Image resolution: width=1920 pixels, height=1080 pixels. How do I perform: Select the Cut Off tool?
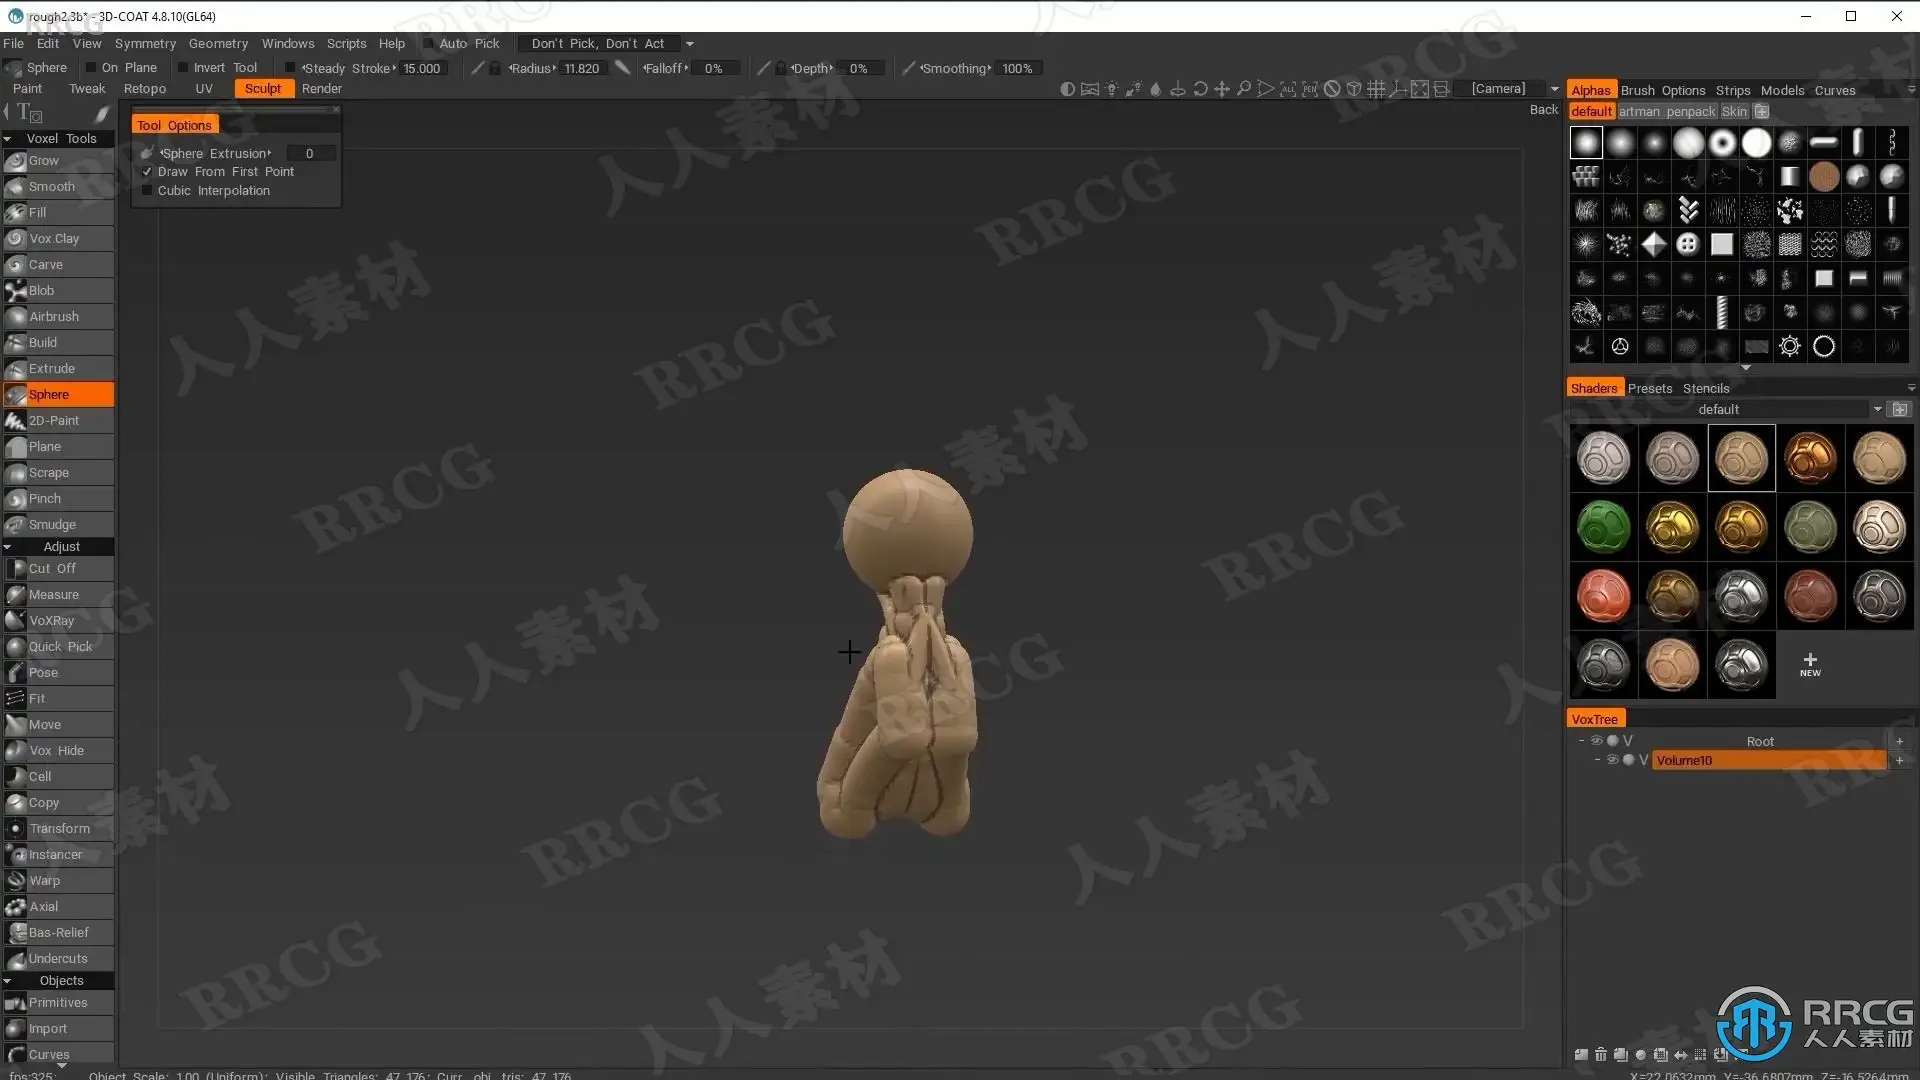(x=52, y=568)
